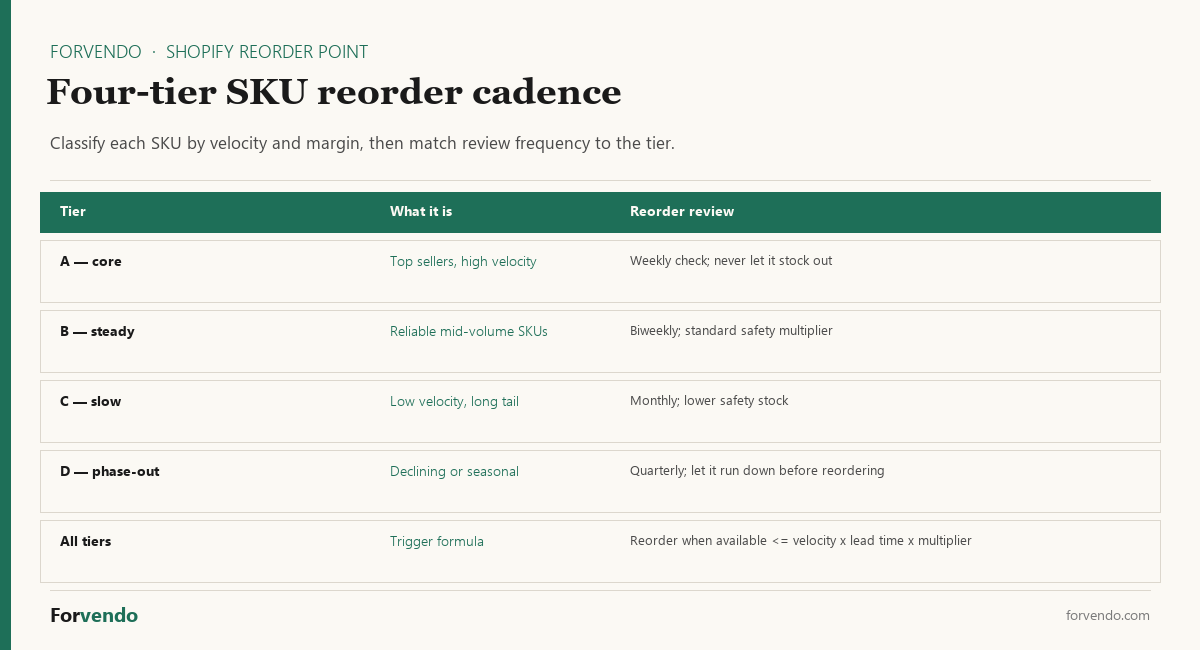Click 'Declining or seasonal' cell
This screenshot has width=1200, height=650.
(x=454, y=472)
